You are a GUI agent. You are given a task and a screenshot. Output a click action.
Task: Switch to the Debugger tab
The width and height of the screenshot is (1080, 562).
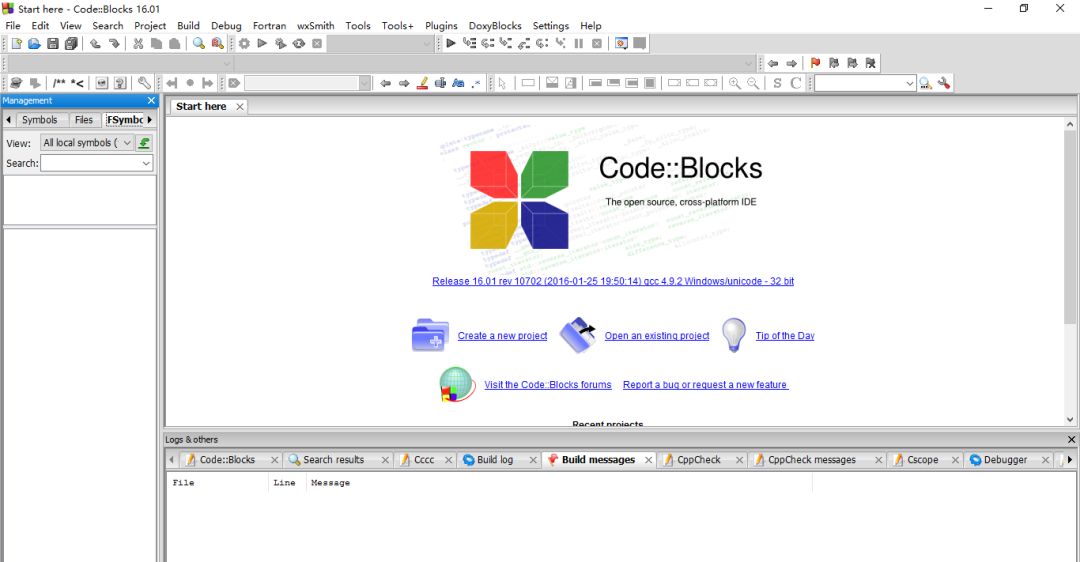(x=1005, y=459)
